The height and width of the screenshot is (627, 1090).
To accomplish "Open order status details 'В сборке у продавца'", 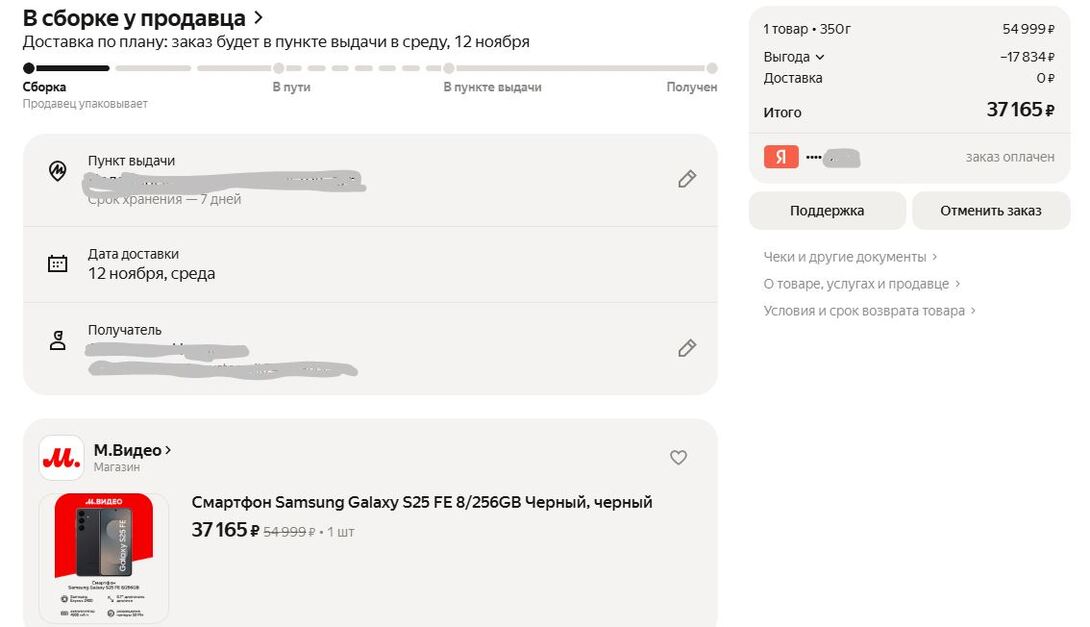I will click(143, 18).
